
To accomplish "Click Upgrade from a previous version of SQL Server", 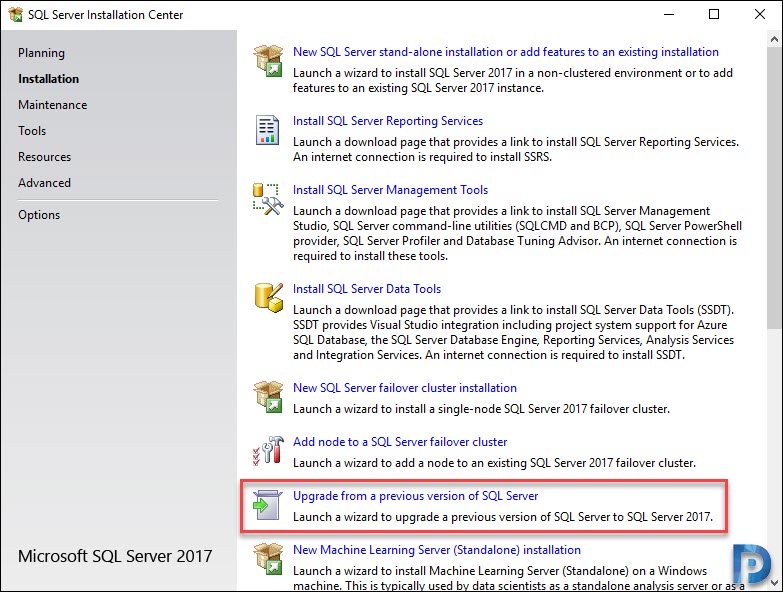I will click(x=415, y=496).
